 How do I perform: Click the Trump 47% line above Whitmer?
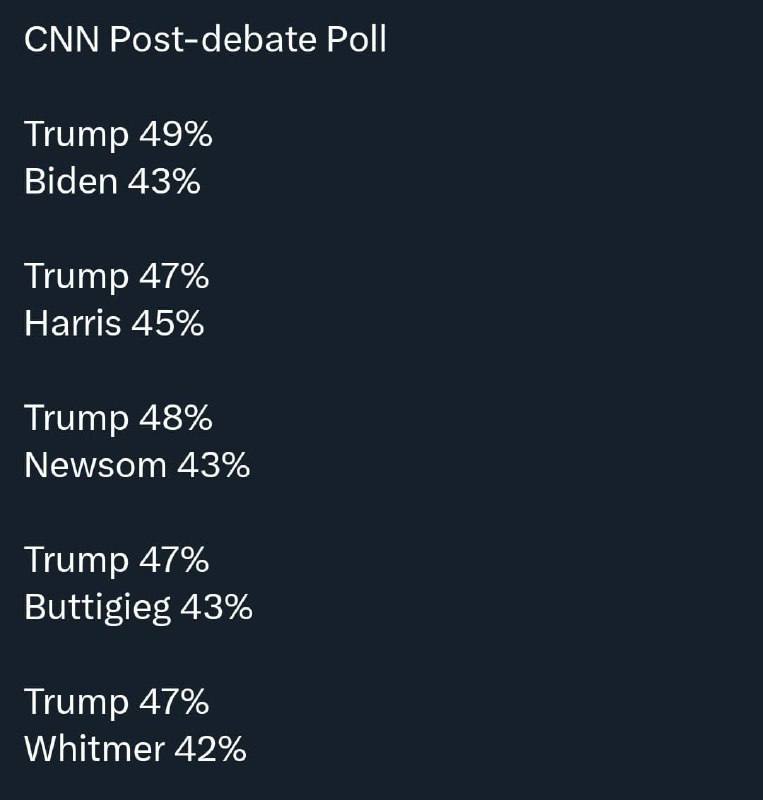[x=116, y=702]
